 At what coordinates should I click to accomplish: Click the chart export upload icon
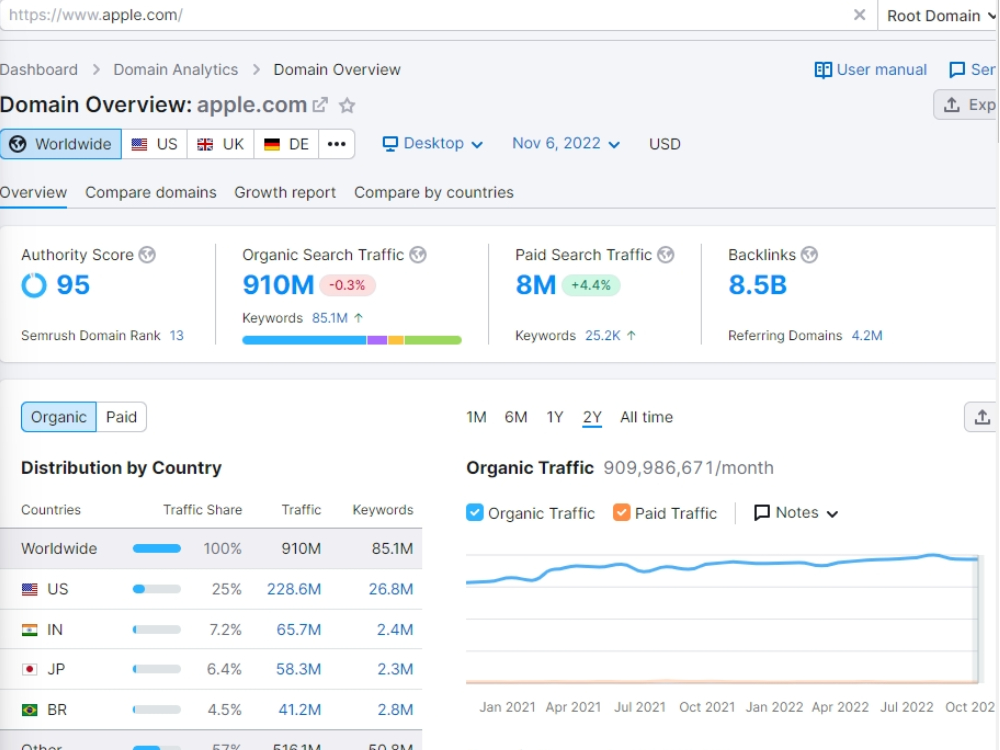[982, 417]
